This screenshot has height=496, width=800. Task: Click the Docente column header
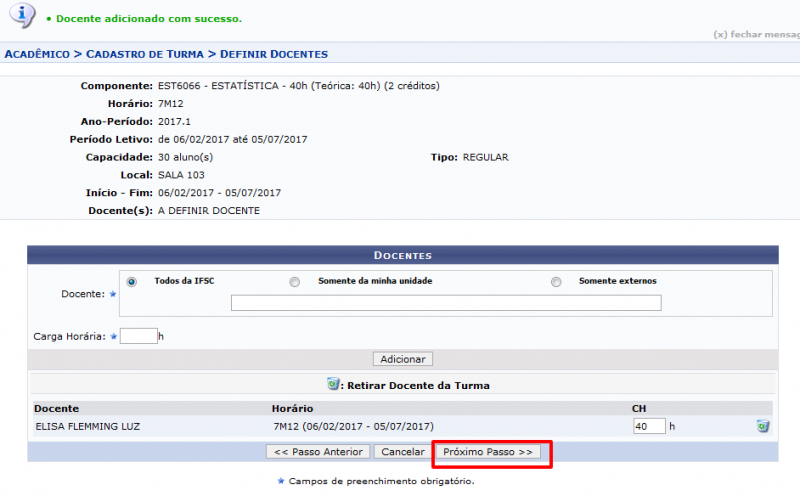click(x=56, y=409)
